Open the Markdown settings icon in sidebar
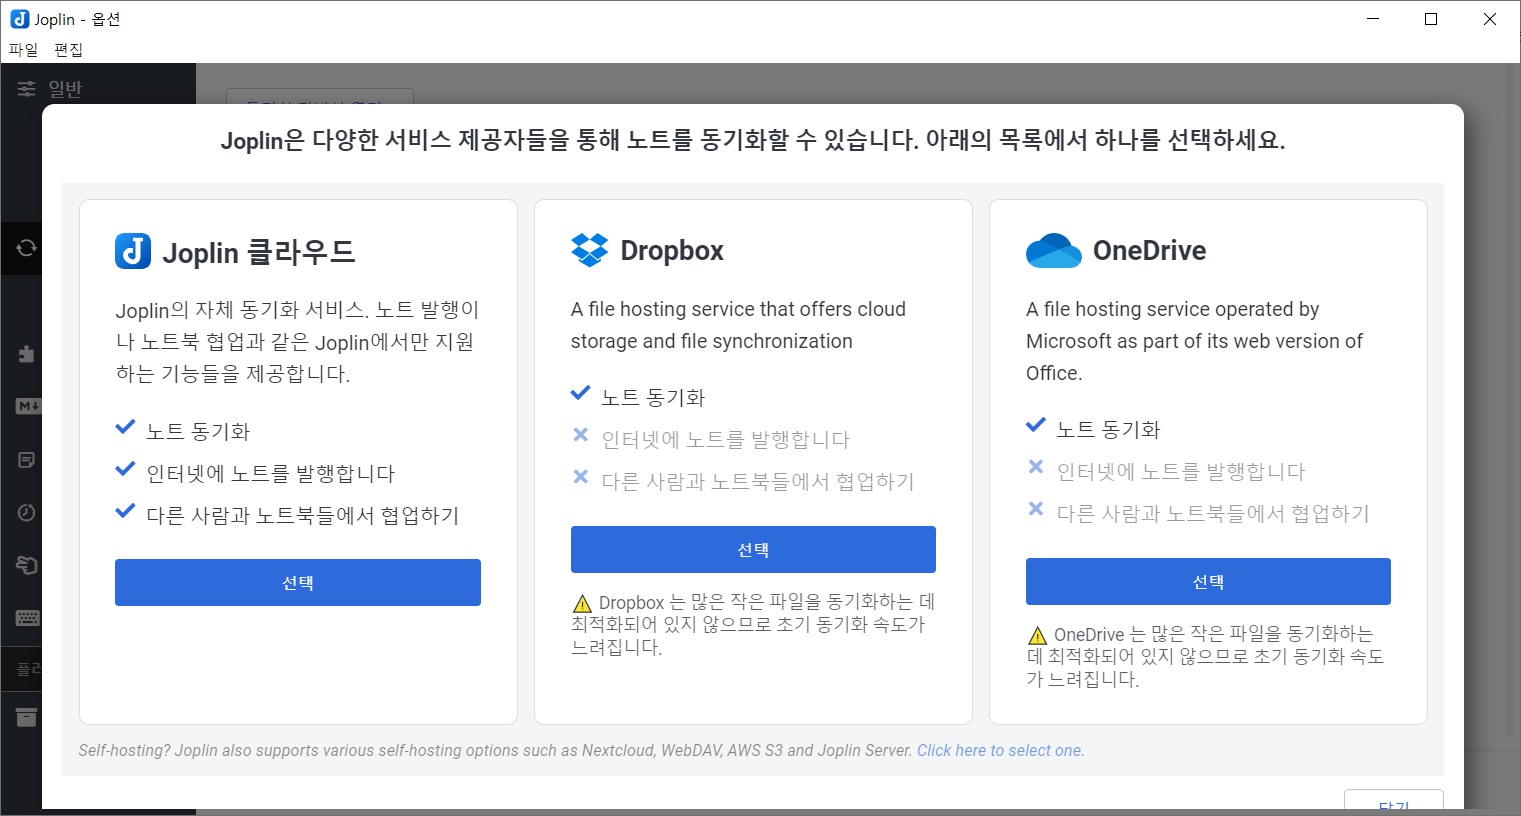Viewport: 1521px width, 816px height. coord(27,406)
